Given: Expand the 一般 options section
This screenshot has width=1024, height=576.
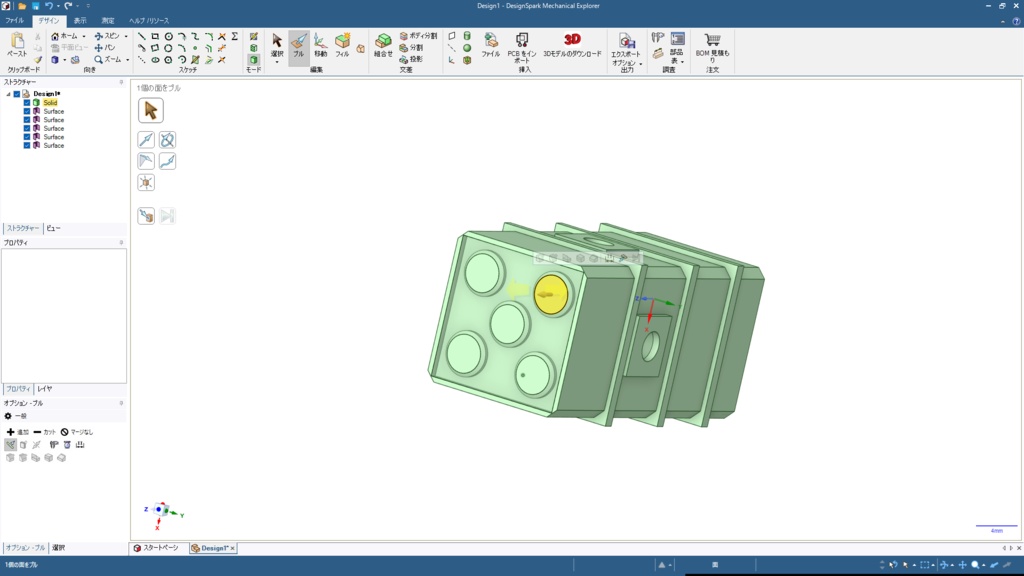Looking at the screenshot, I should tap(15, 416).
